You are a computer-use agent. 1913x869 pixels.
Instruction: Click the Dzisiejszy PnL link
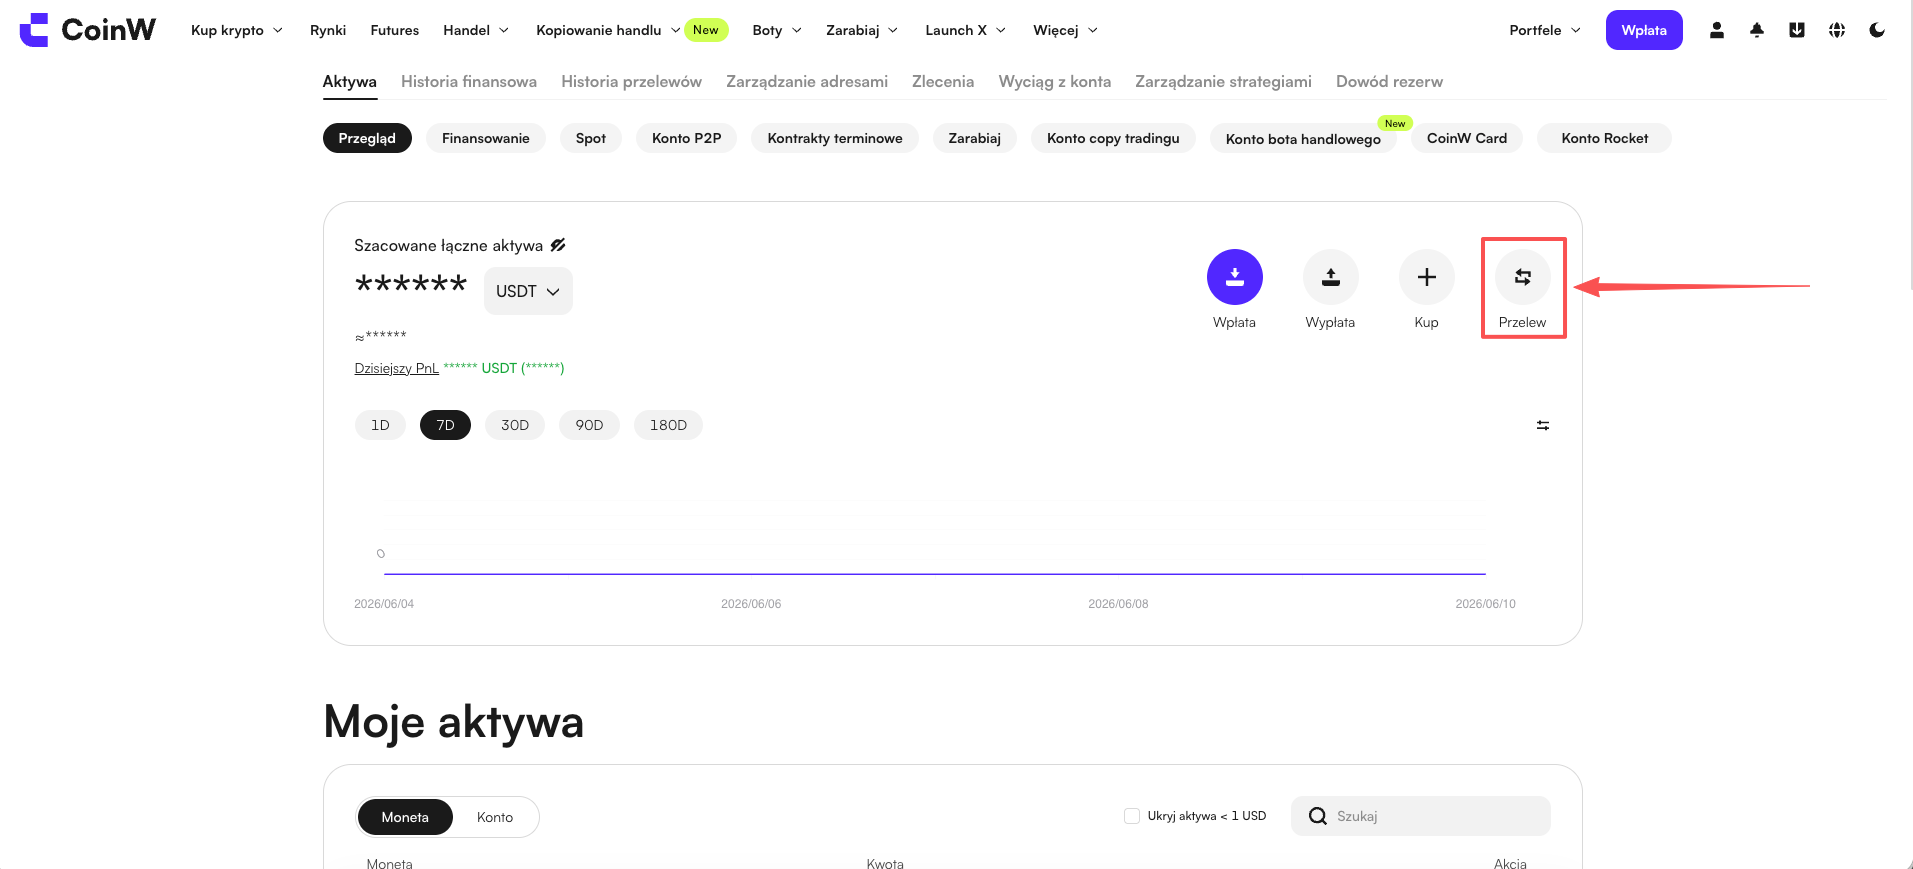tap(397, 368)
